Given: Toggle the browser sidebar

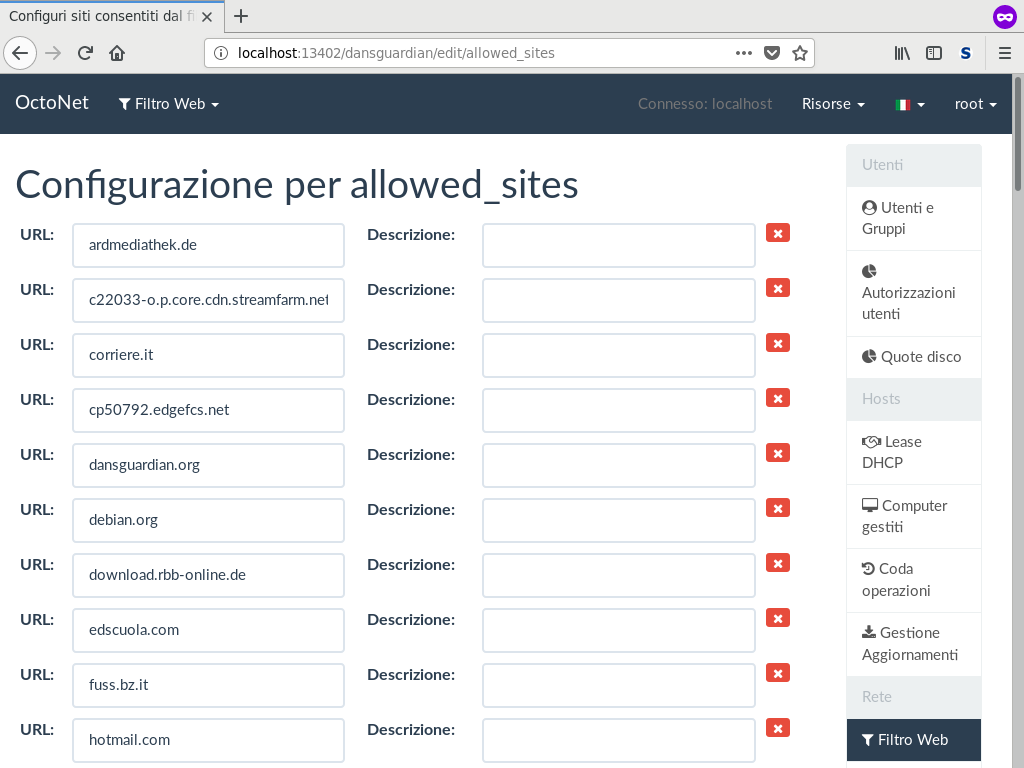Looking at the screenshot, I should (934, 53).
